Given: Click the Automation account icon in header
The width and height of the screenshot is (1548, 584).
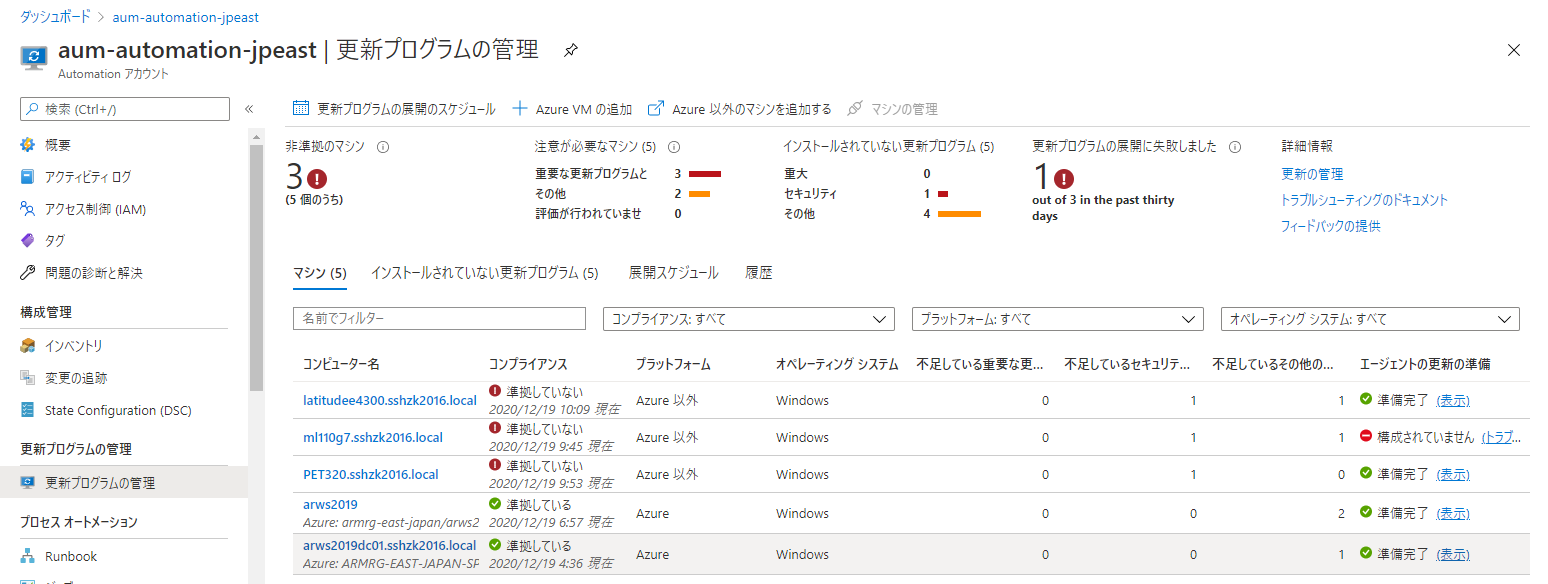Looking at the screenshot, I should click(35, 57).
